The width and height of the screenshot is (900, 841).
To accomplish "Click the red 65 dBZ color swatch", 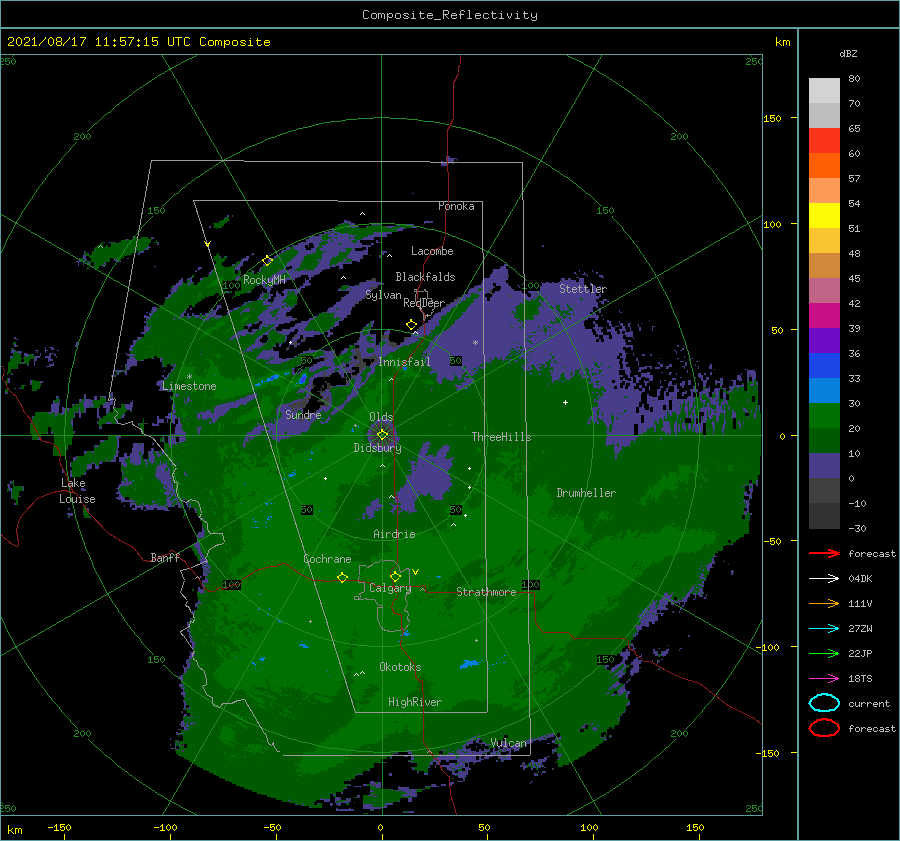I will (824, 141).
